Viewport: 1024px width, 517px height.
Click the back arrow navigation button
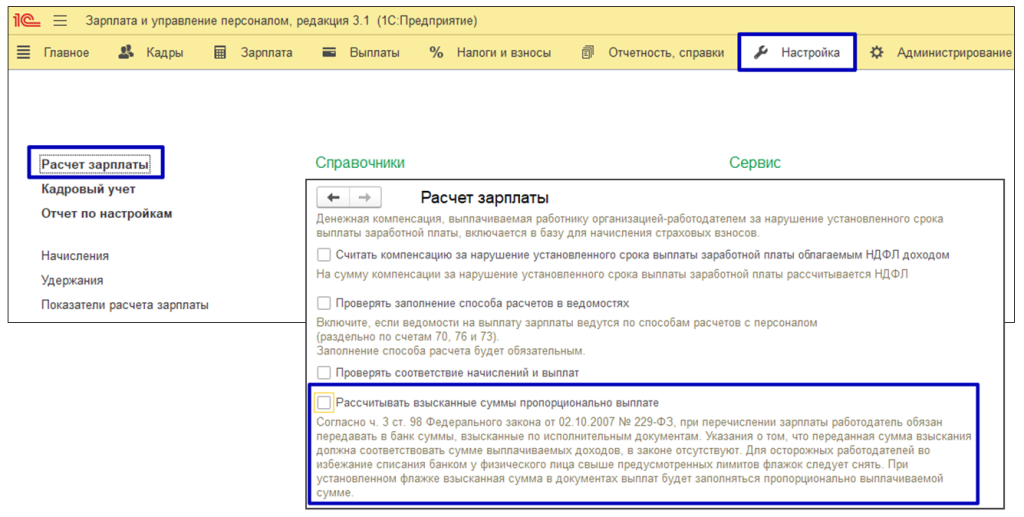click(x=333, y=198)
